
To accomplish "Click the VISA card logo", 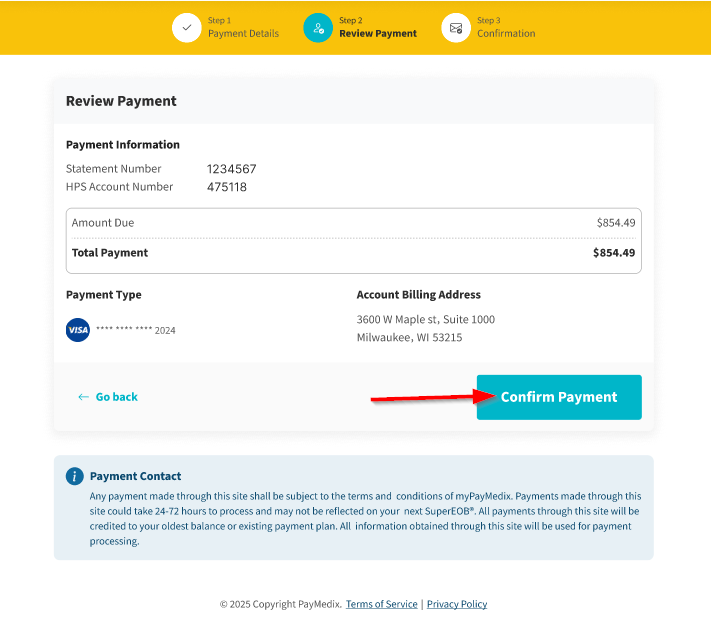I will (x=78, y=330).
